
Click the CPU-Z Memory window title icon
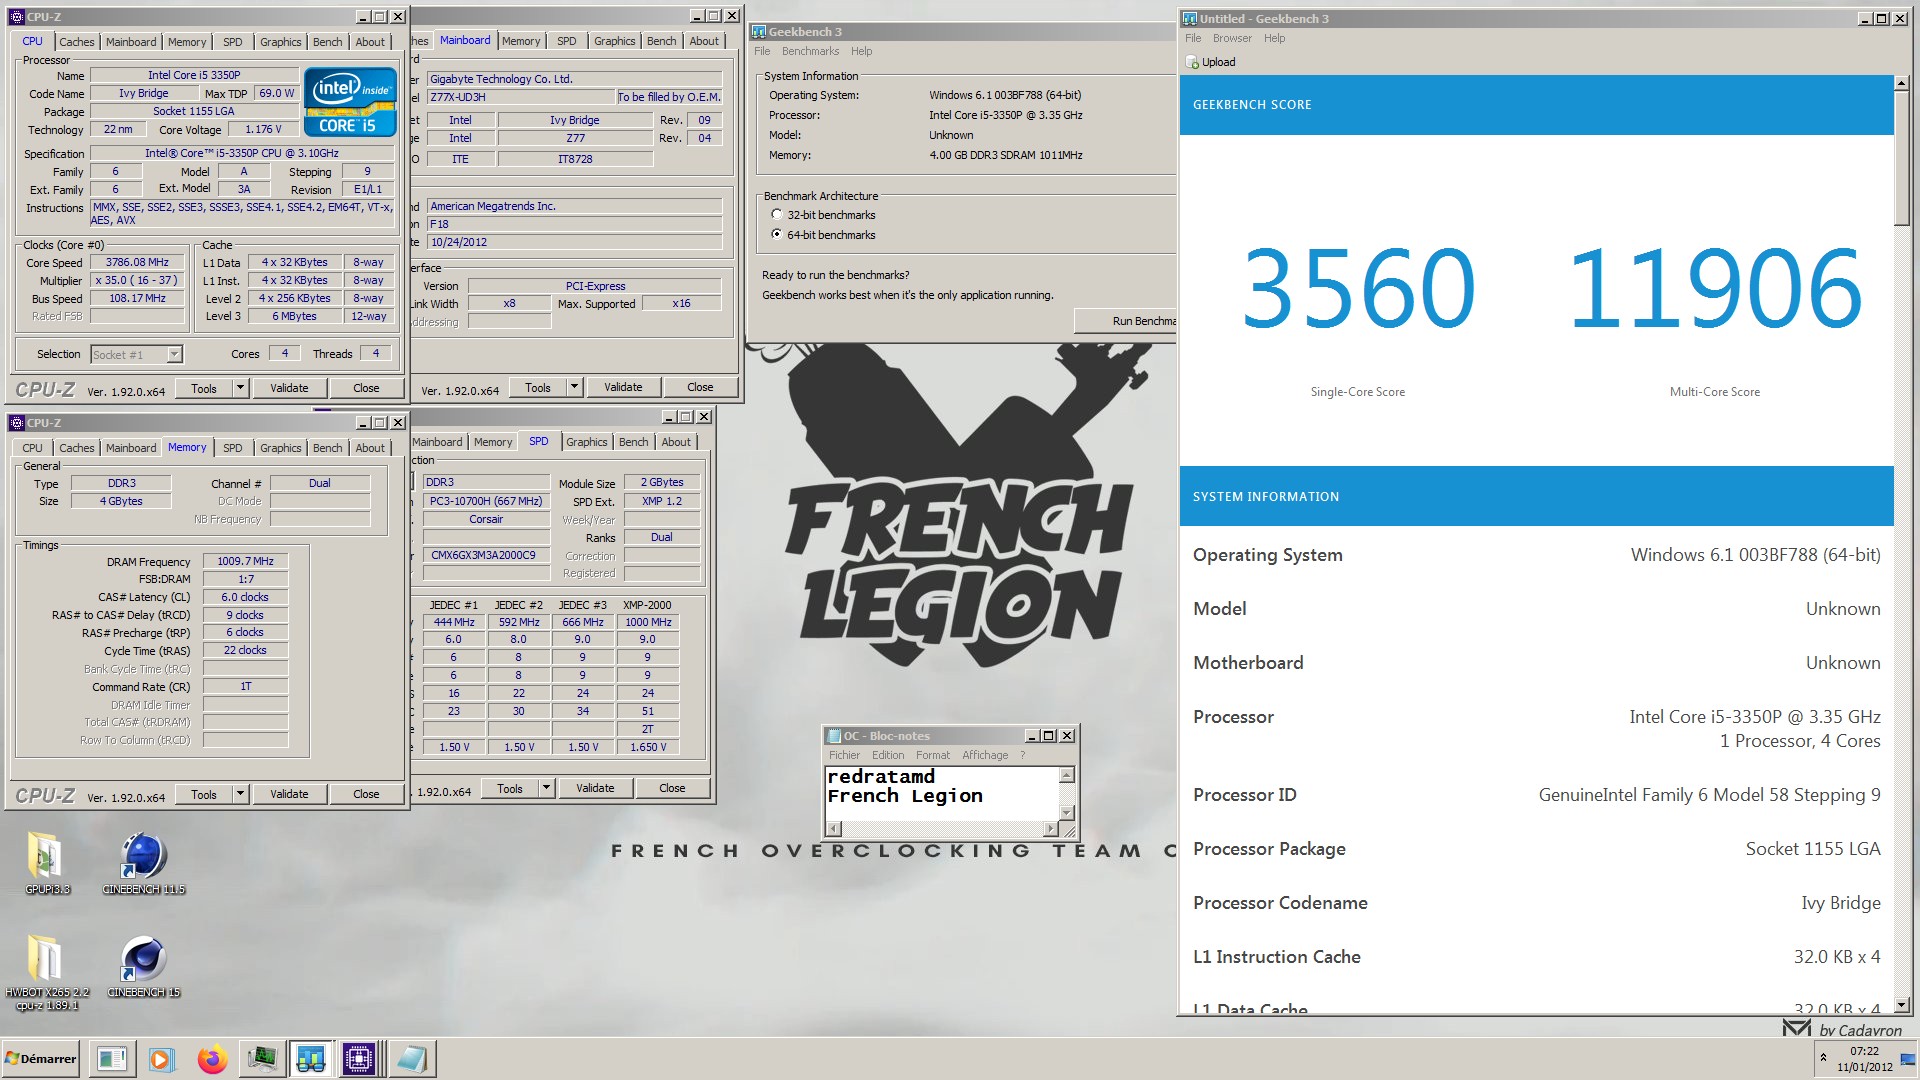pos(16,423)
